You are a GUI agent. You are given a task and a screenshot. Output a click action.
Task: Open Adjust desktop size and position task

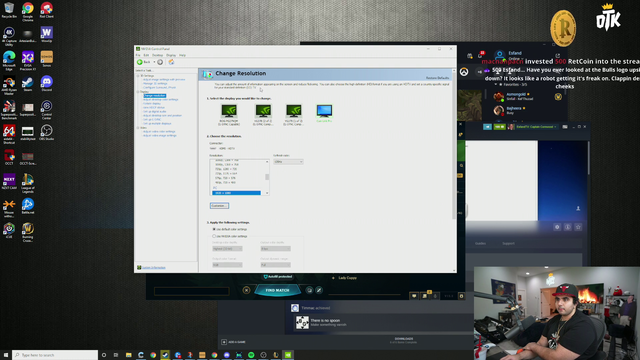tap(162, 116)
